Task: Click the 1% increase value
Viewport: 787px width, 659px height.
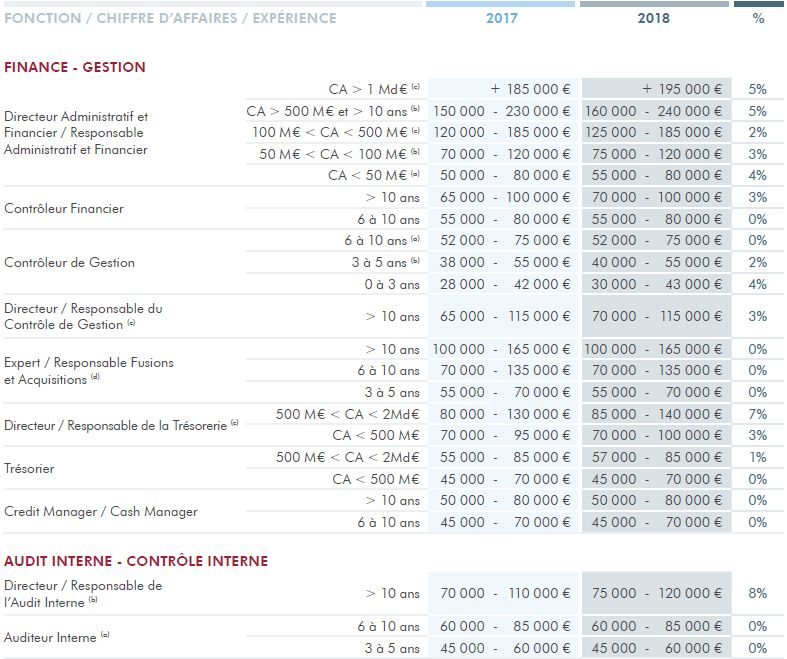Action: click(x=757, y=457)
